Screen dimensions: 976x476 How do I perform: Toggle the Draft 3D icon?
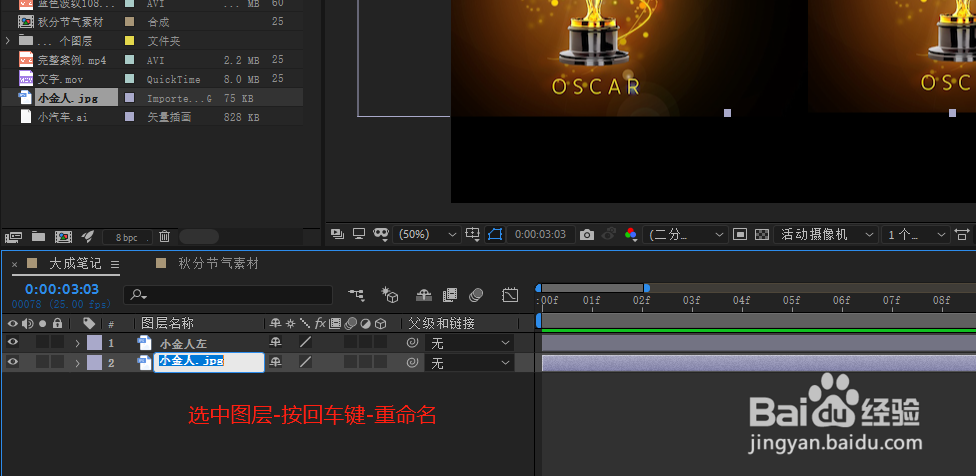(390, 295)
